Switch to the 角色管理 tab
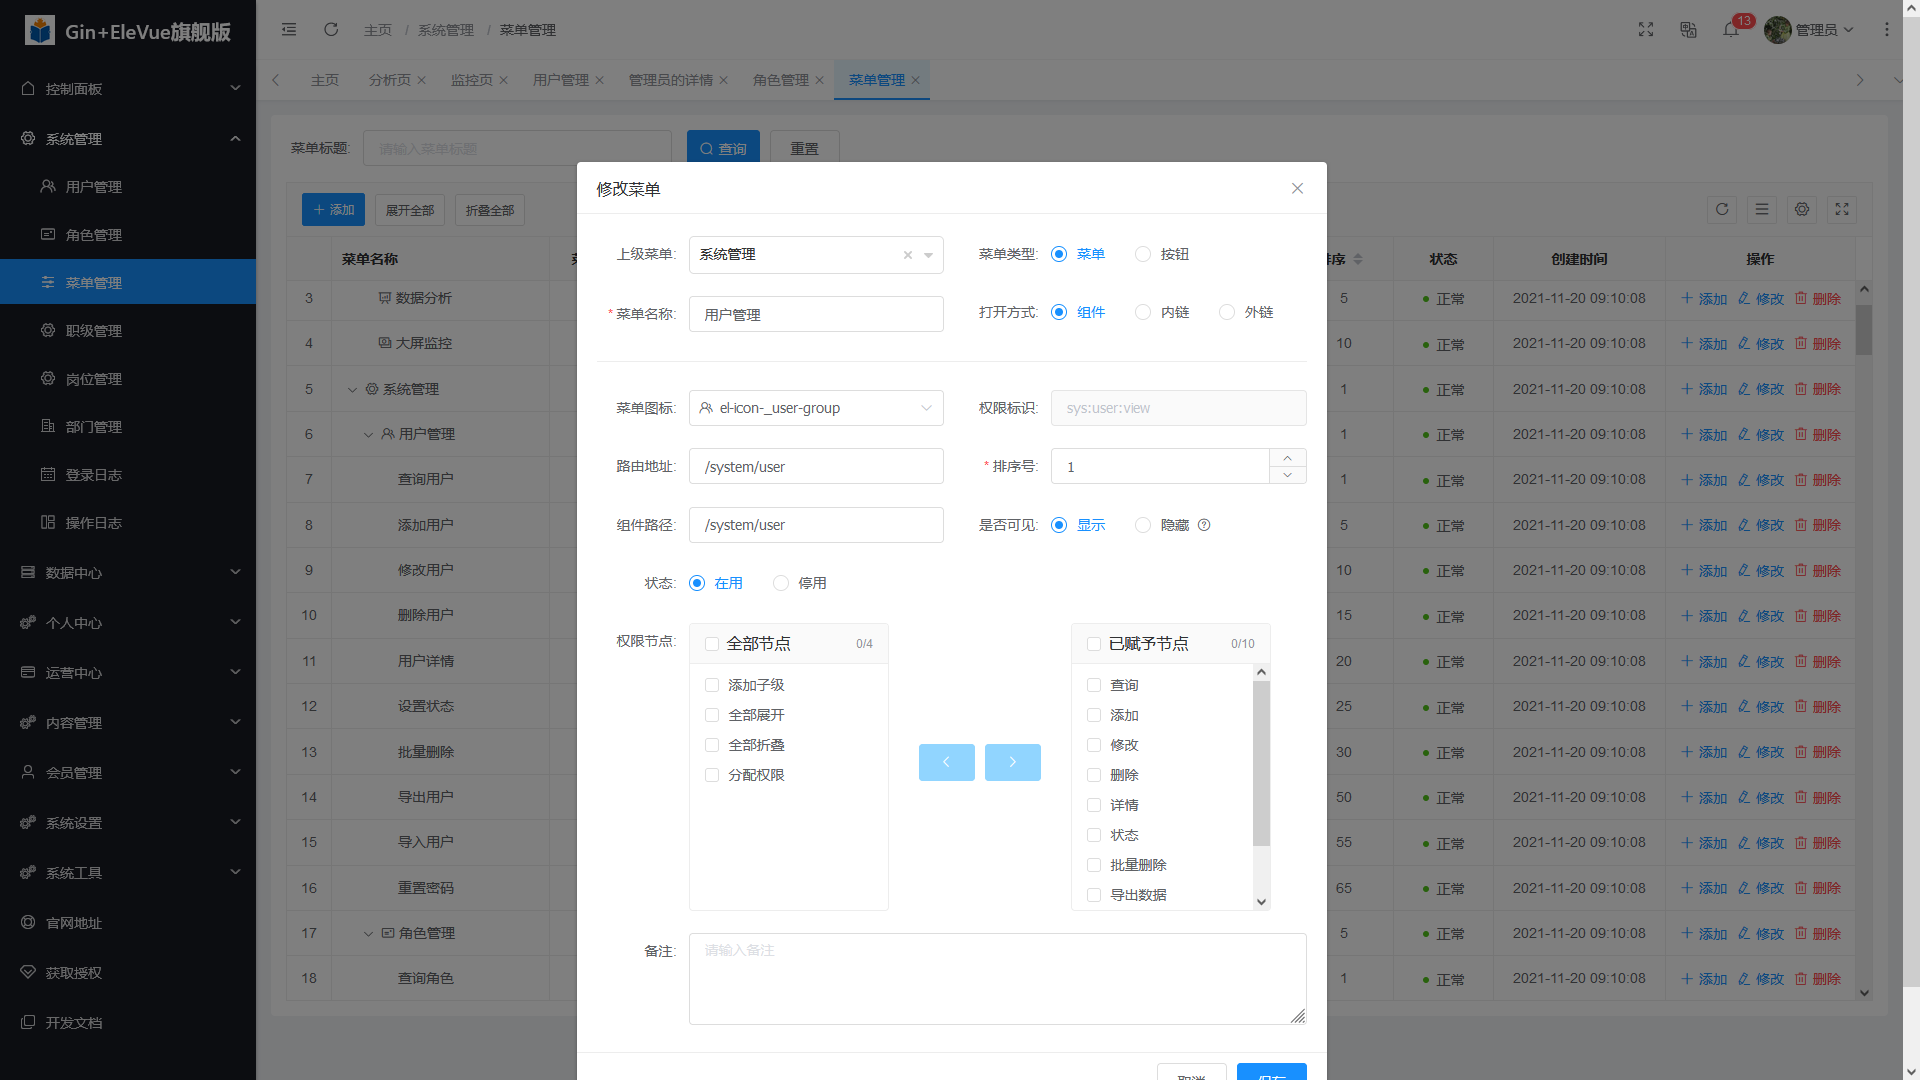Screen dimensions: 1920x1080 coord(780,80)
